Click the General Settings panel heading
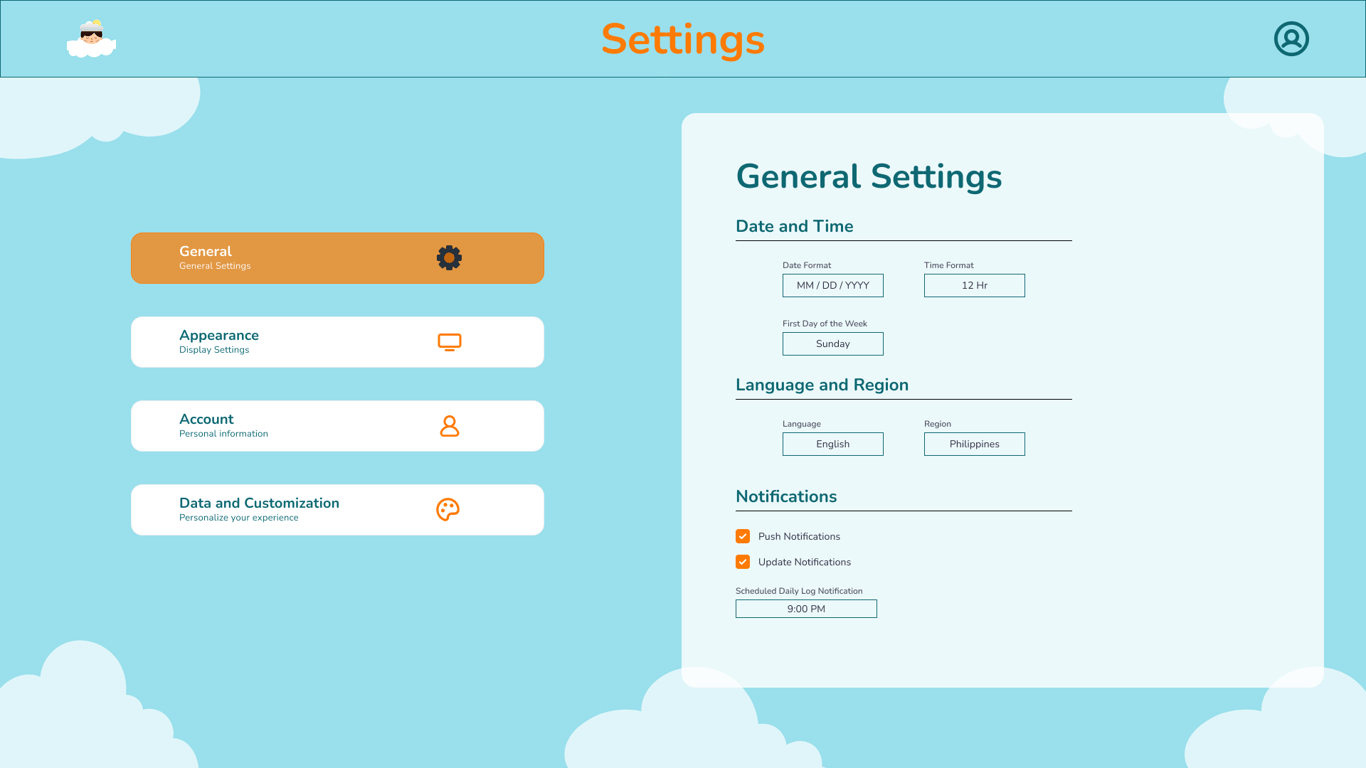This screenshot has height=768, width=1366. (869, 177)
